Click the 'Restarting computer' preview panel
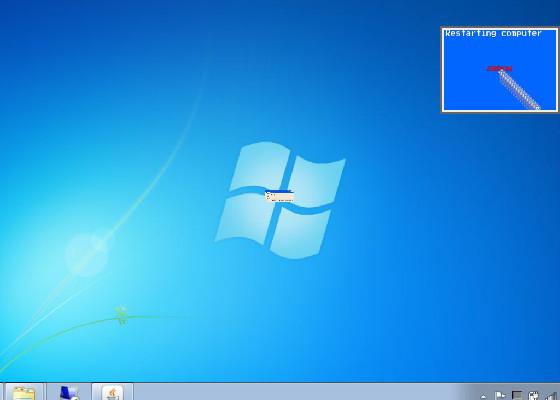The height and width of the screenshot is (400, 560). pyautogui.click(x=500, y=70)
